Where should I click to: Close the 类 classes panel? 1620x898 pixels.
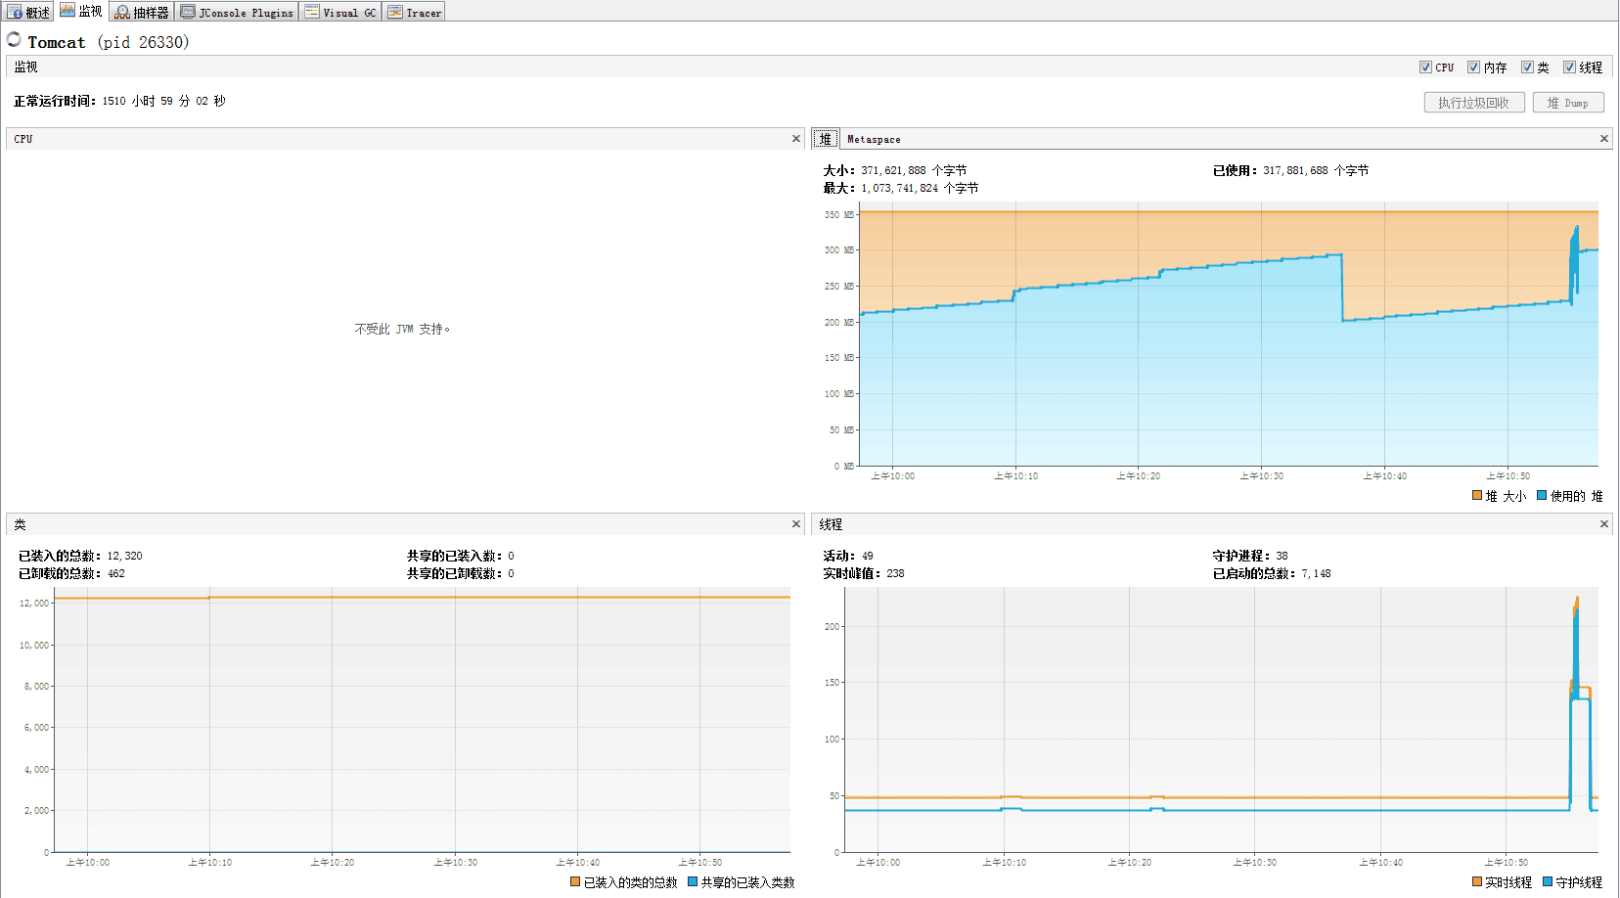tap(796, 524)
